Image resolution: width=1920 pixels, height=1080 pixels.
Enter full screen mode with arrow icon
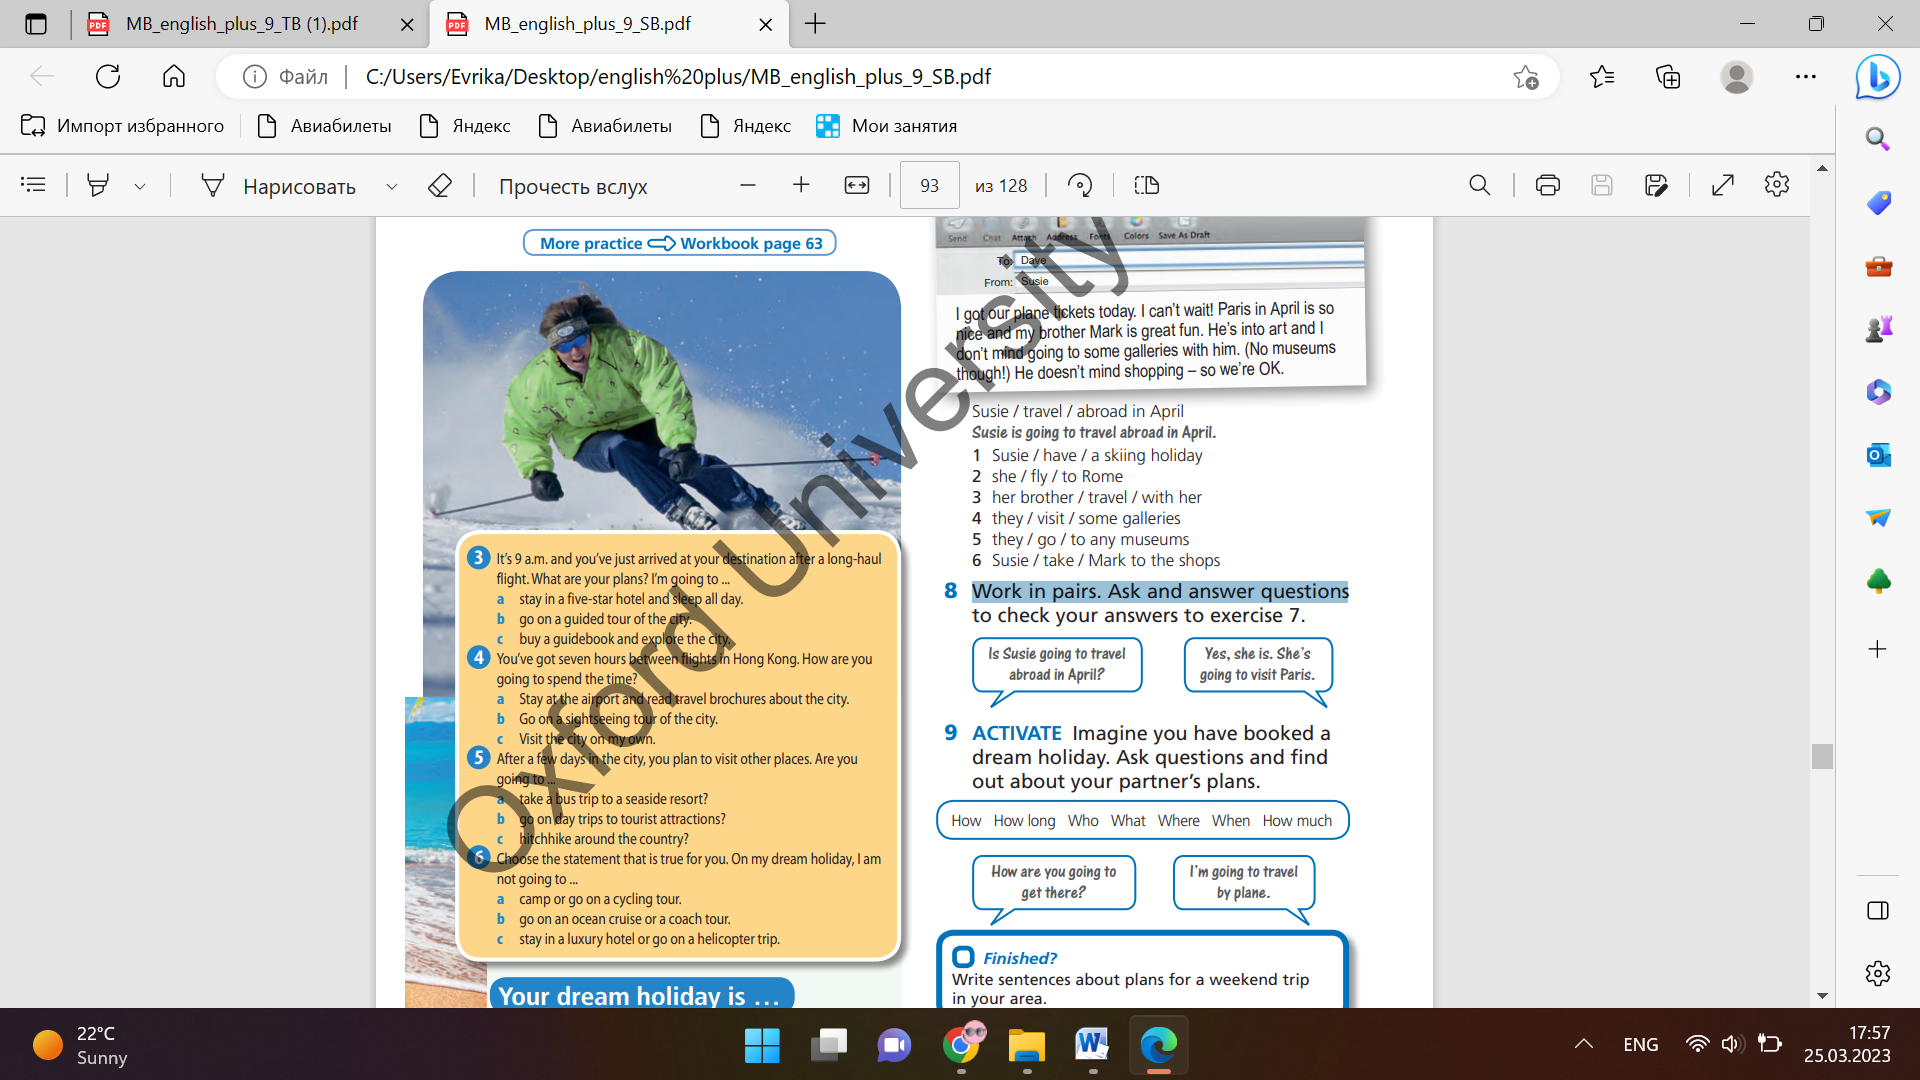click(1722, 185)
